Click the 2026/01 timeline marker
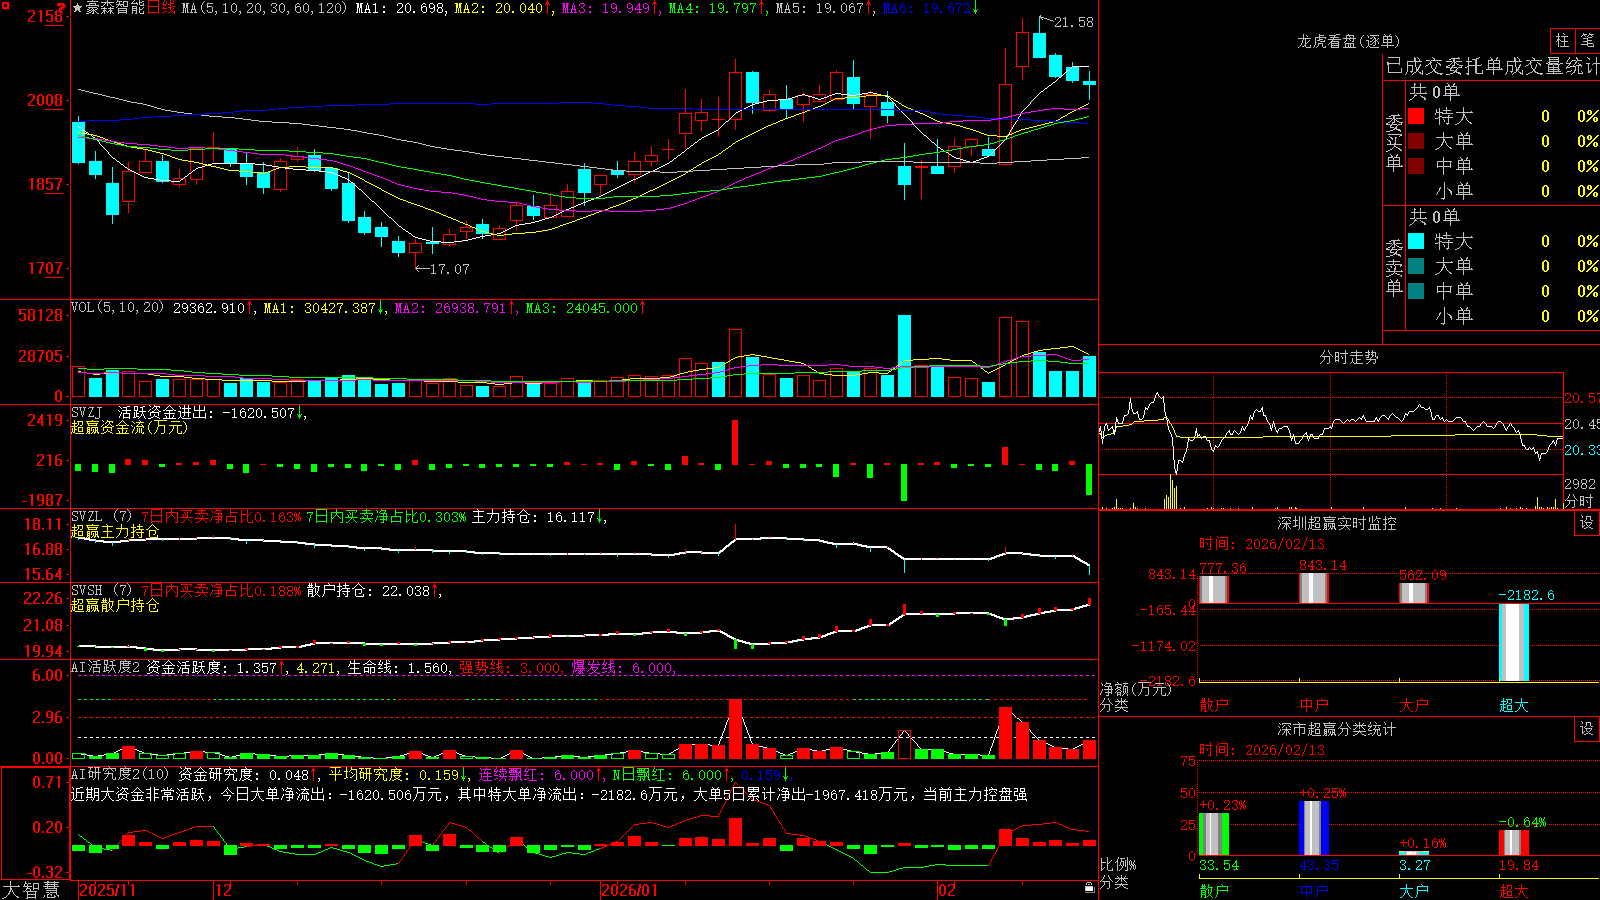The height and width of the screenshot is (900, 1600). pyautogui.click(x=629, y=890)
